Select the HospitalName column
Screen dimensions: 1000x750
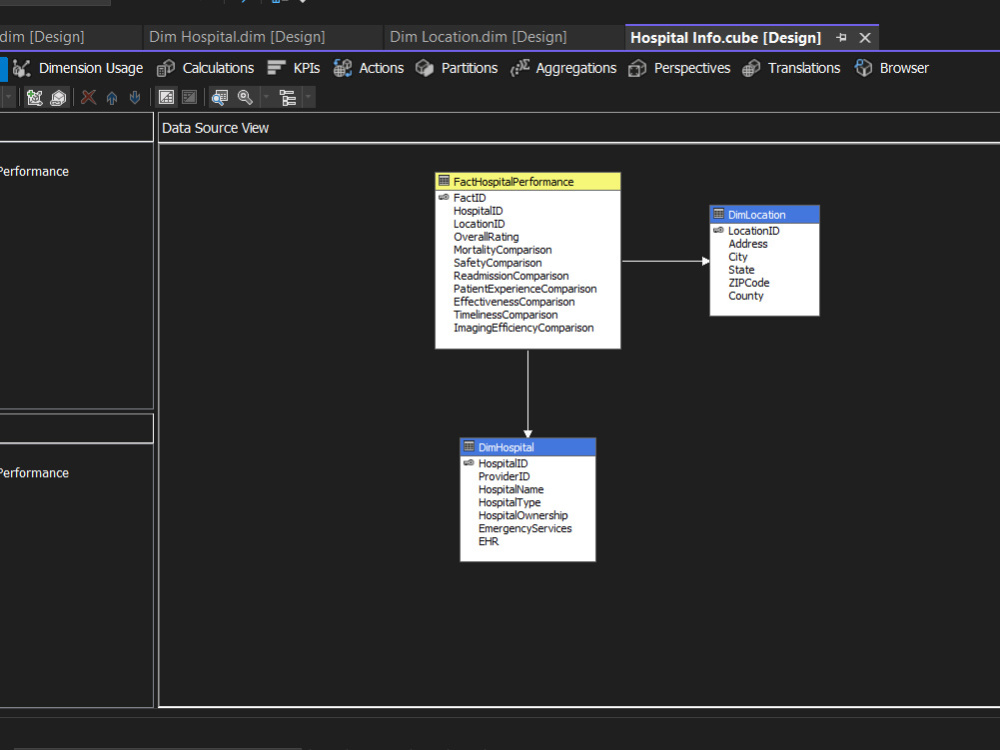(x=511, y=489)
